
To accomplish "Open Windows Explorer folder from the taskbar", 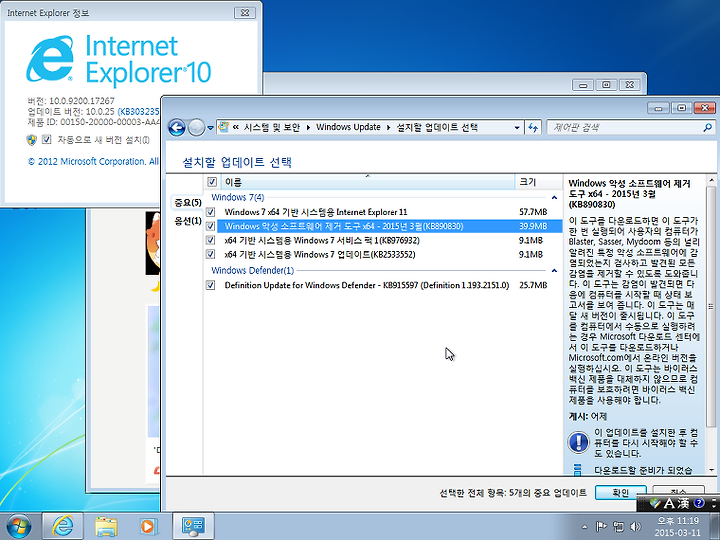I will coord(106,526).
